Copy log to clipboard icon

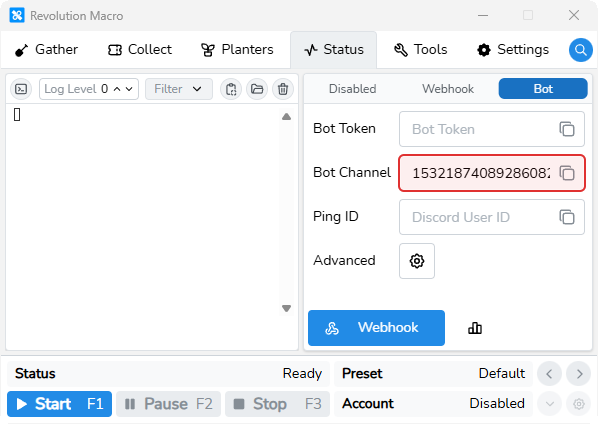tap(231, 89)
